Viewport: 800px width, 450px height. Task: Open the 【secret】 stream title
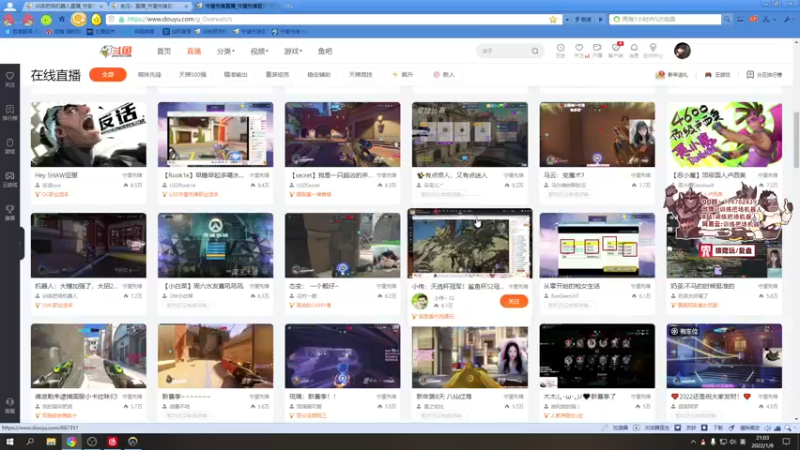coord(331,175)
